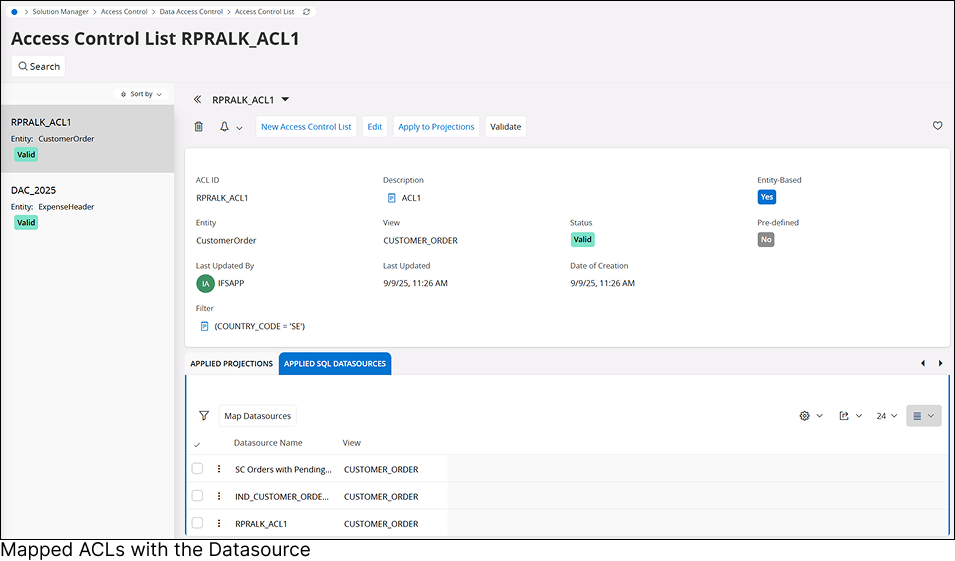955x561 pixels.
Task: Click the notification bell icon
Action: pos(225,127)
